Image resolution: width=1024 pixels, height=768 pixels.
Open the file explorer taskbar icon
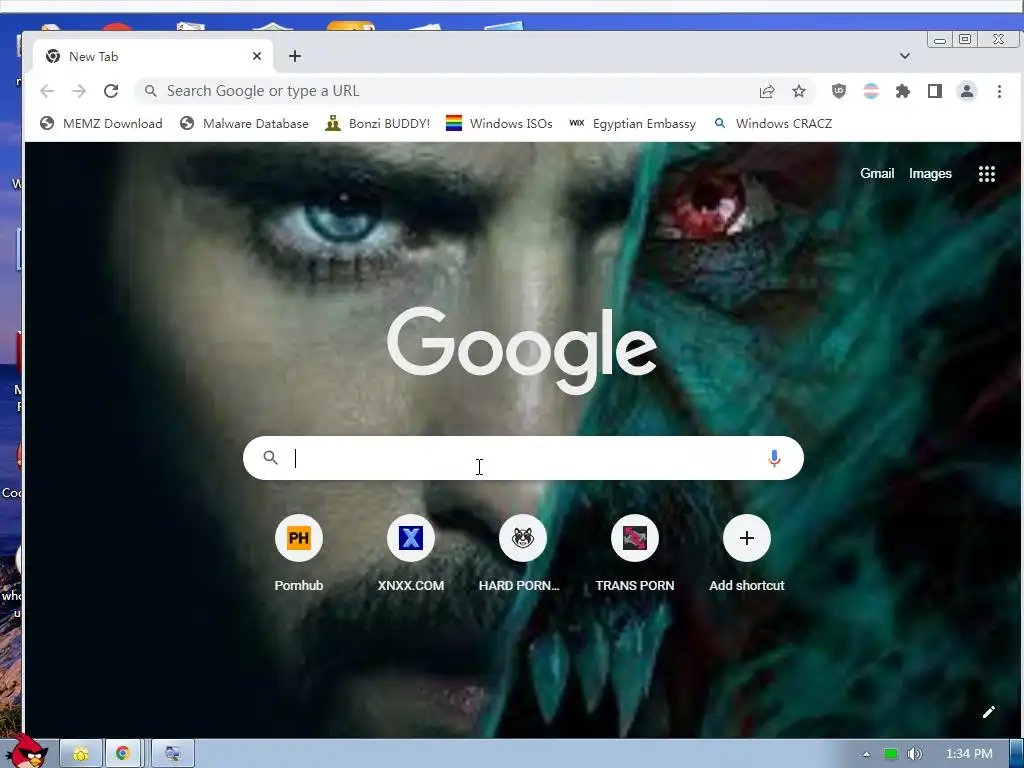(81, 754)
